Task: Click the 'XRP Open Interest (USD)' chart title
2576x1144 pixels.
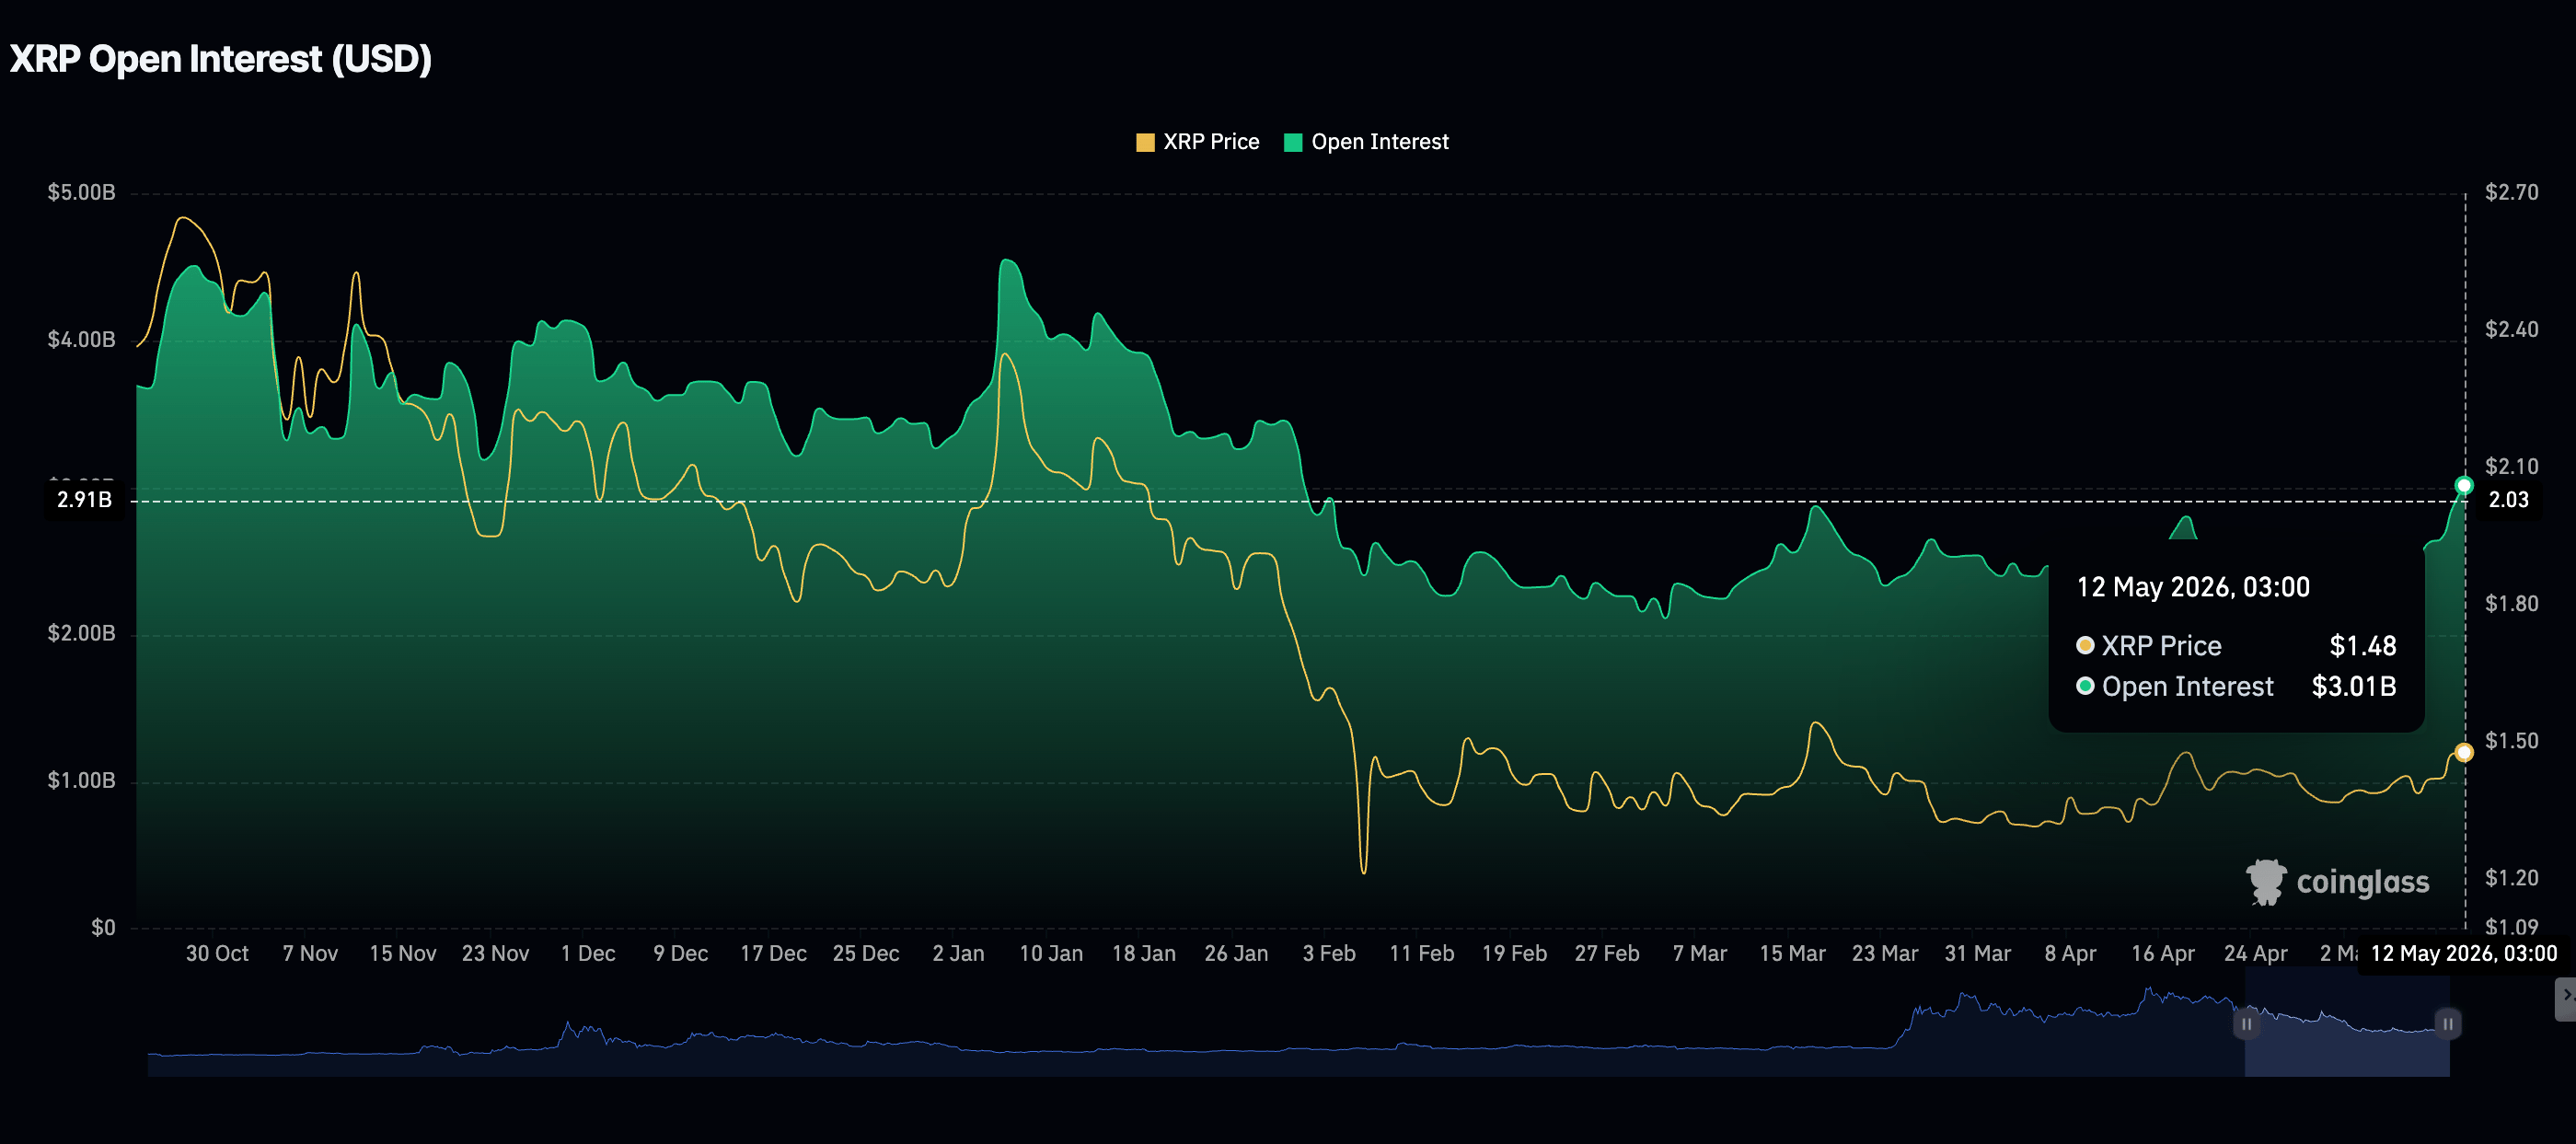Action: click(x=220, y=59)
